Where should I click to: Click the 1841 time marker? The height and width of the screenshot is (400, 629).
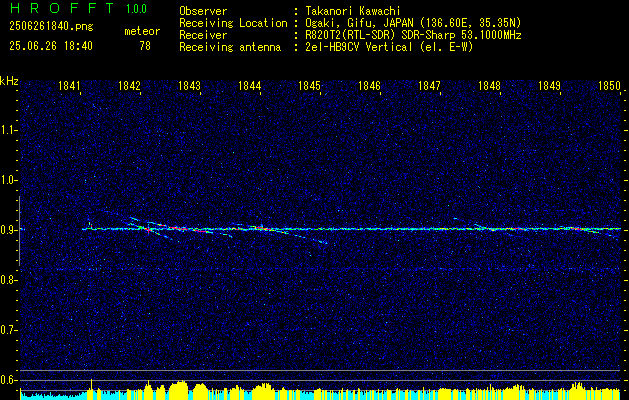coord(69,86)
